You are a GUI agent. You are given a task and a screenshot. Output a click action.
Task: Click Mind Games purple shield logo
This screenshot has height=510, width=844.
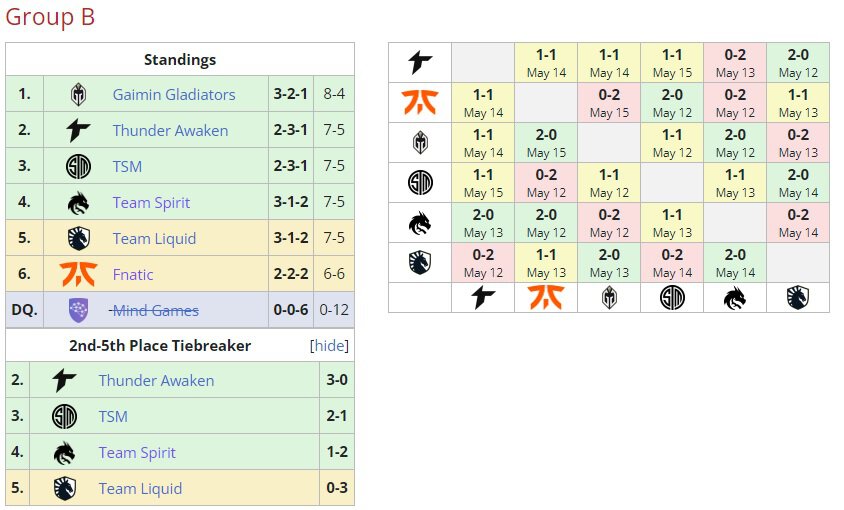[x=79, y=310]
